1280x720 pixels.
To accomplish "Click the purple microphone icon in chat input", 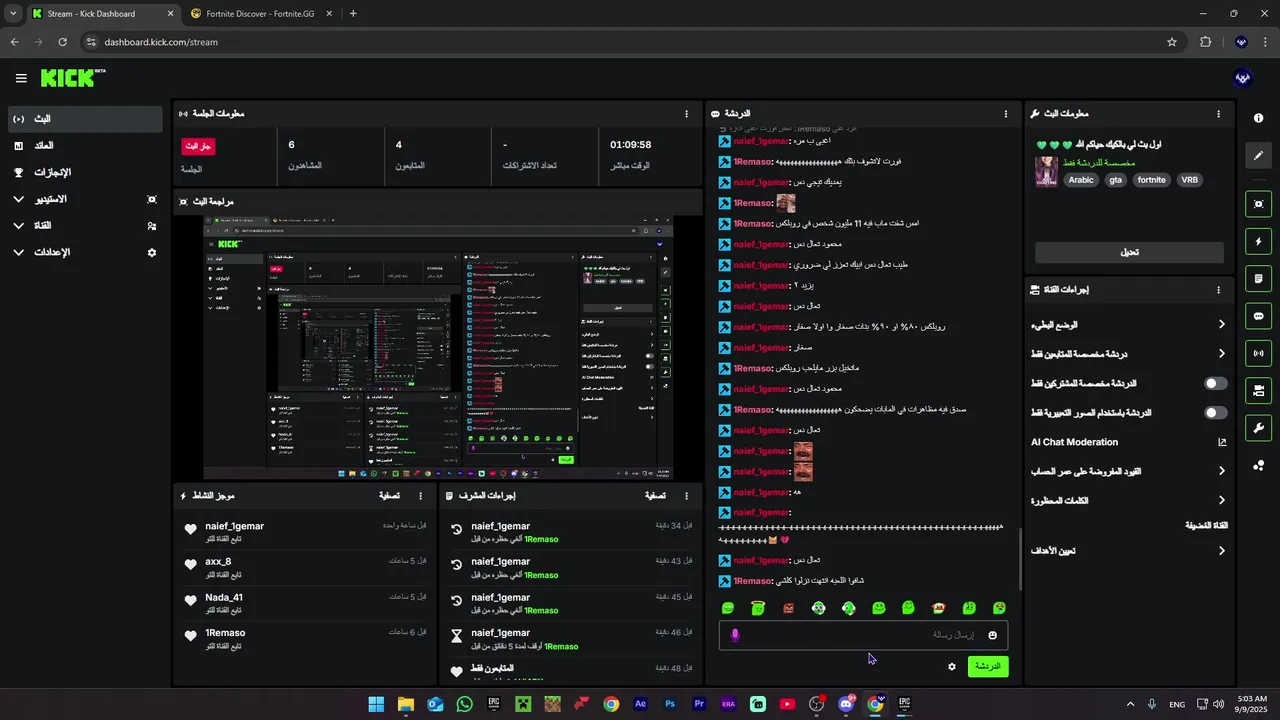I will [735, 635].
